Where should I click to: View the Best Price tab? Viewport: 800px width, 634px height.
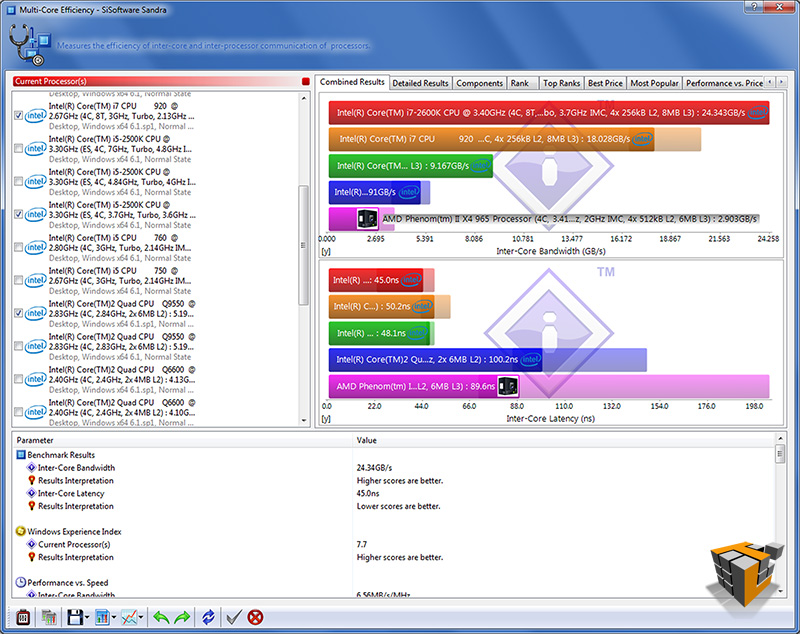tap(606, 83)
